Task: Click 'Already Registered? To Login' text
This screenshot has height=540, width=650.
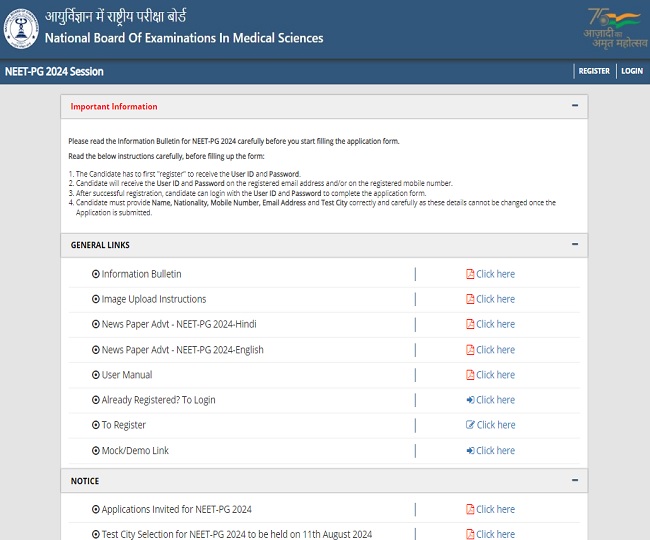Action: (158, 400)
